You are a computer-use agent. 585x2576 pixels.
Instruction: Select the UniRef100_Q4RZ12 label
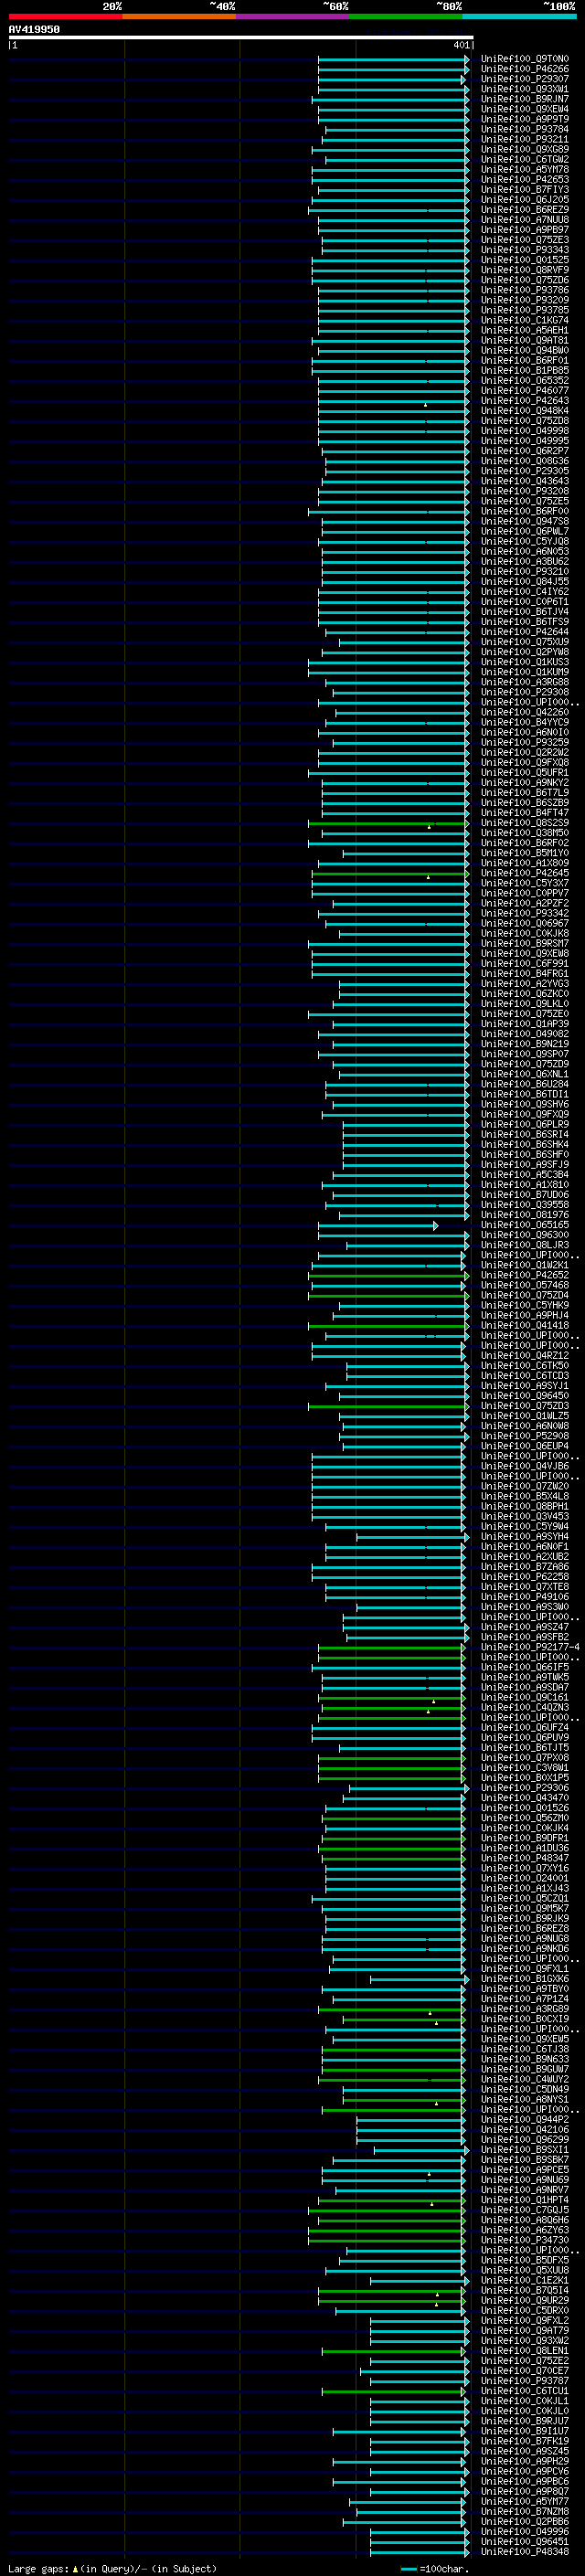click(524, 1356)
